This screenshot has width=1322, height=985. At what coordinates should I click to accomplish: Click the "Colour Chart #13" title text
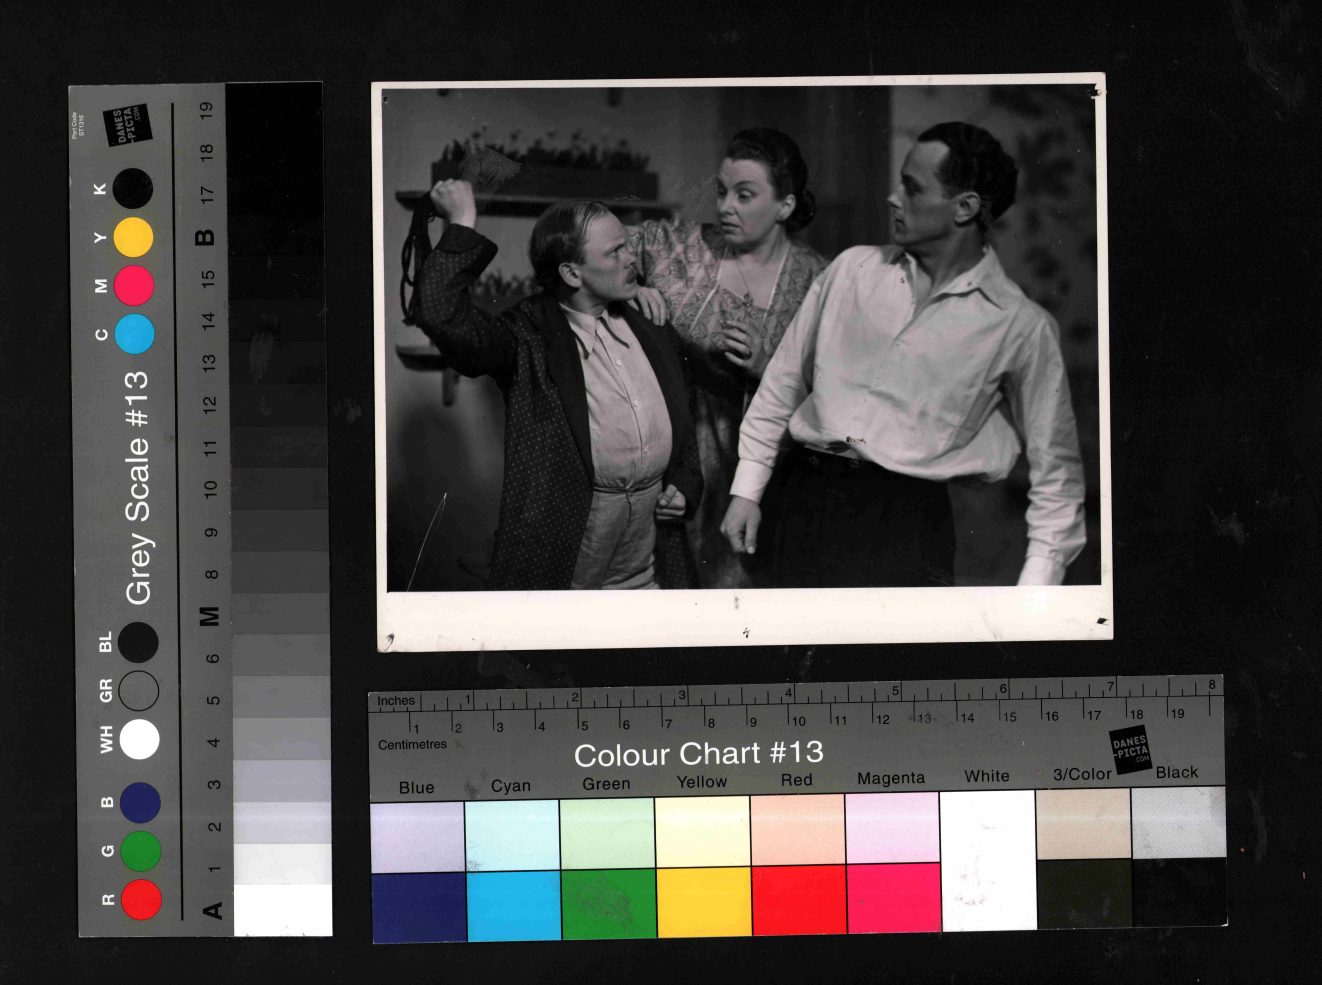coord(698,754)
